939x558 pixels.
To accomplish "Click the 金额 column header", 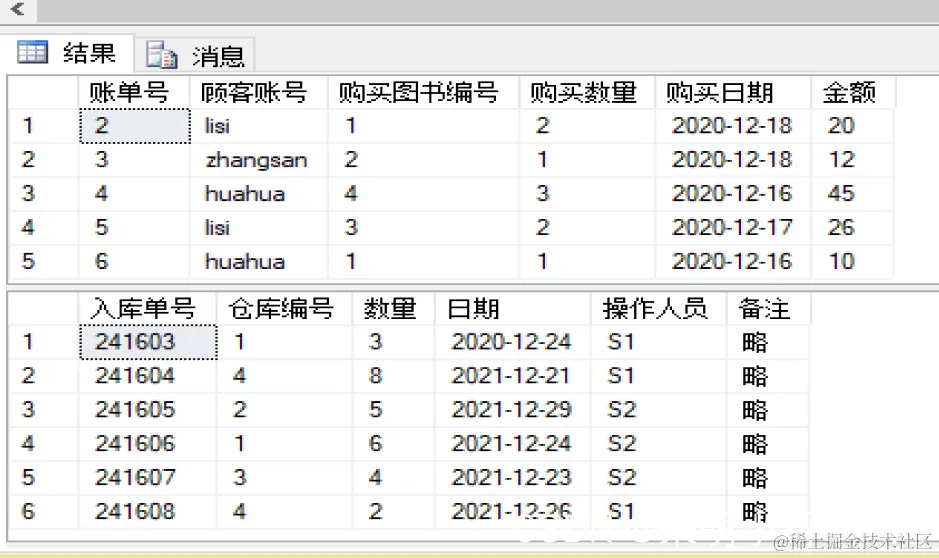I will (x=853, y=93).
